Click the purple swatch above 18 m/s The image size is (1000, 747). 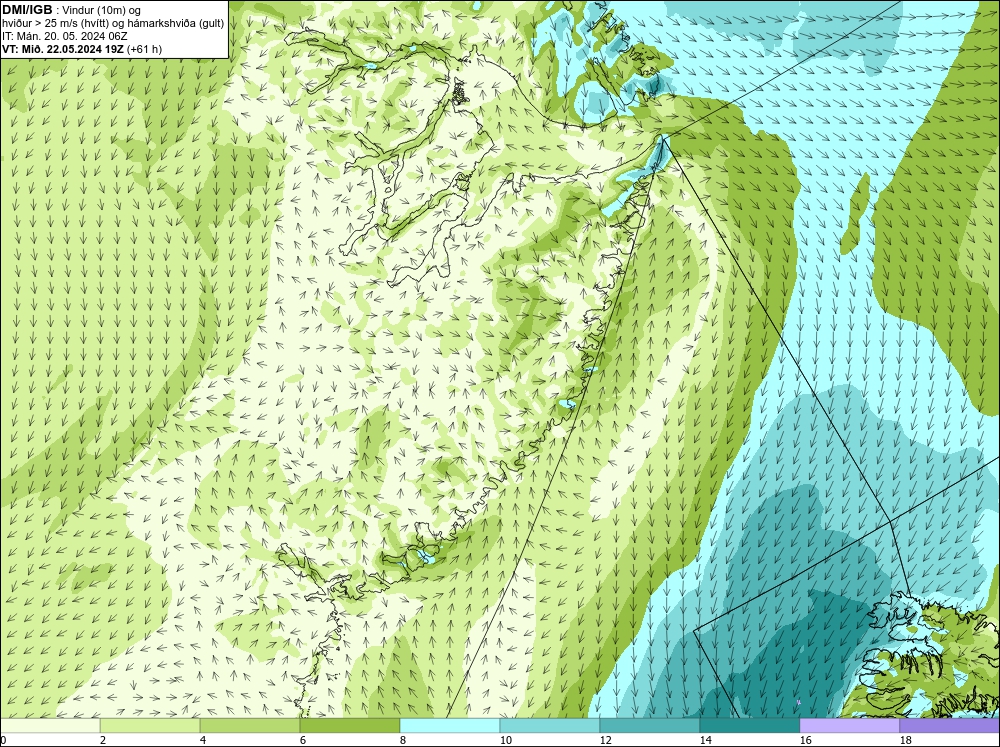coord(949,725)
